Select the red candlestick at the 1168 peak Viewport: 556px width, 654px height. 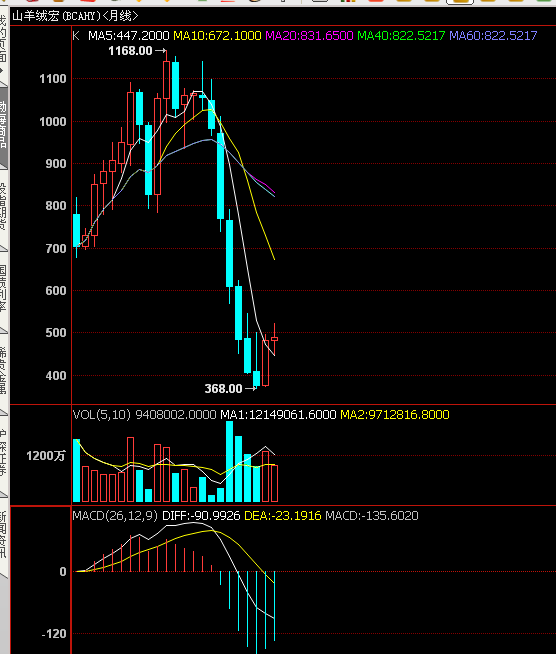(166, 80)
